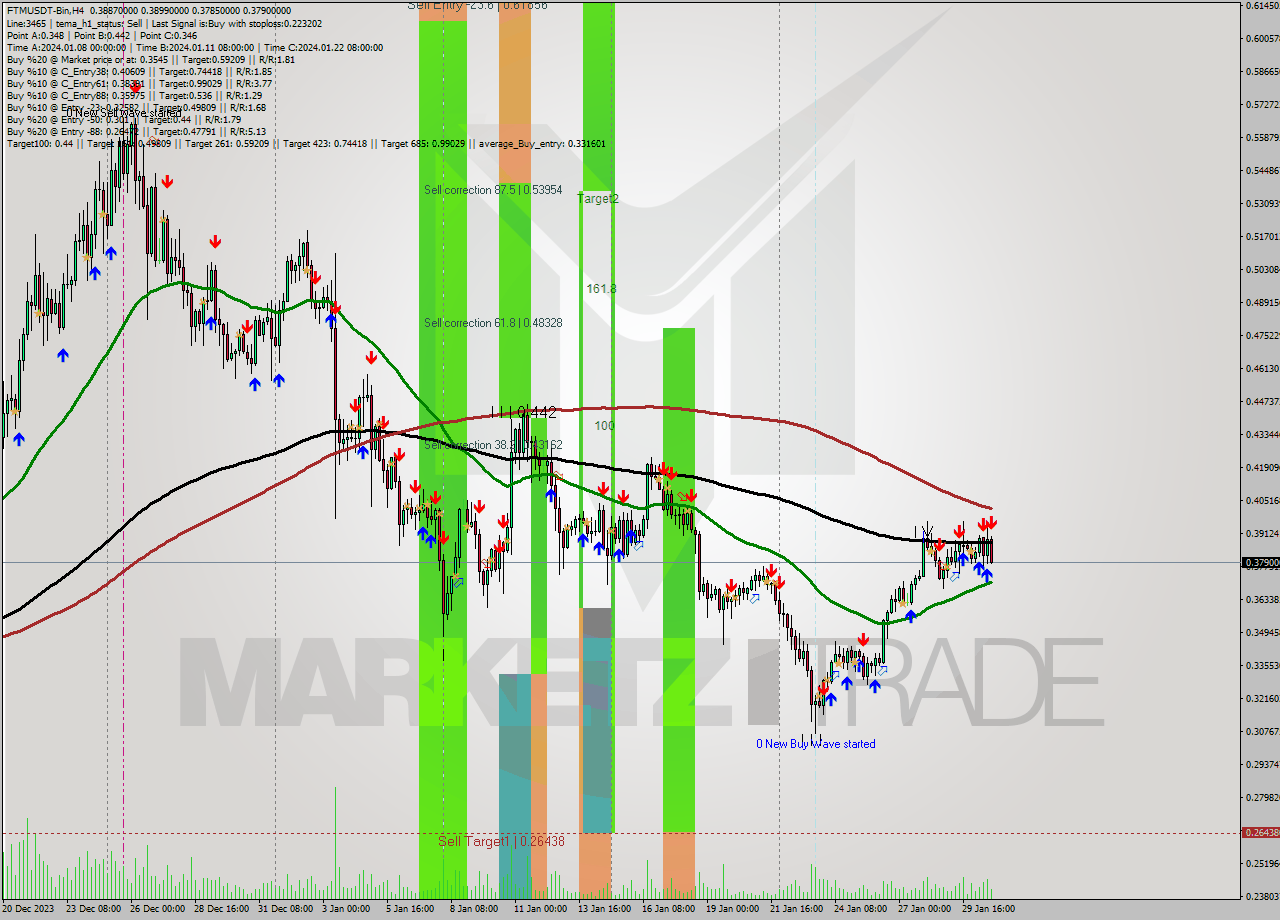Click the '27 Jan 00:00' date label

(925, 909)
